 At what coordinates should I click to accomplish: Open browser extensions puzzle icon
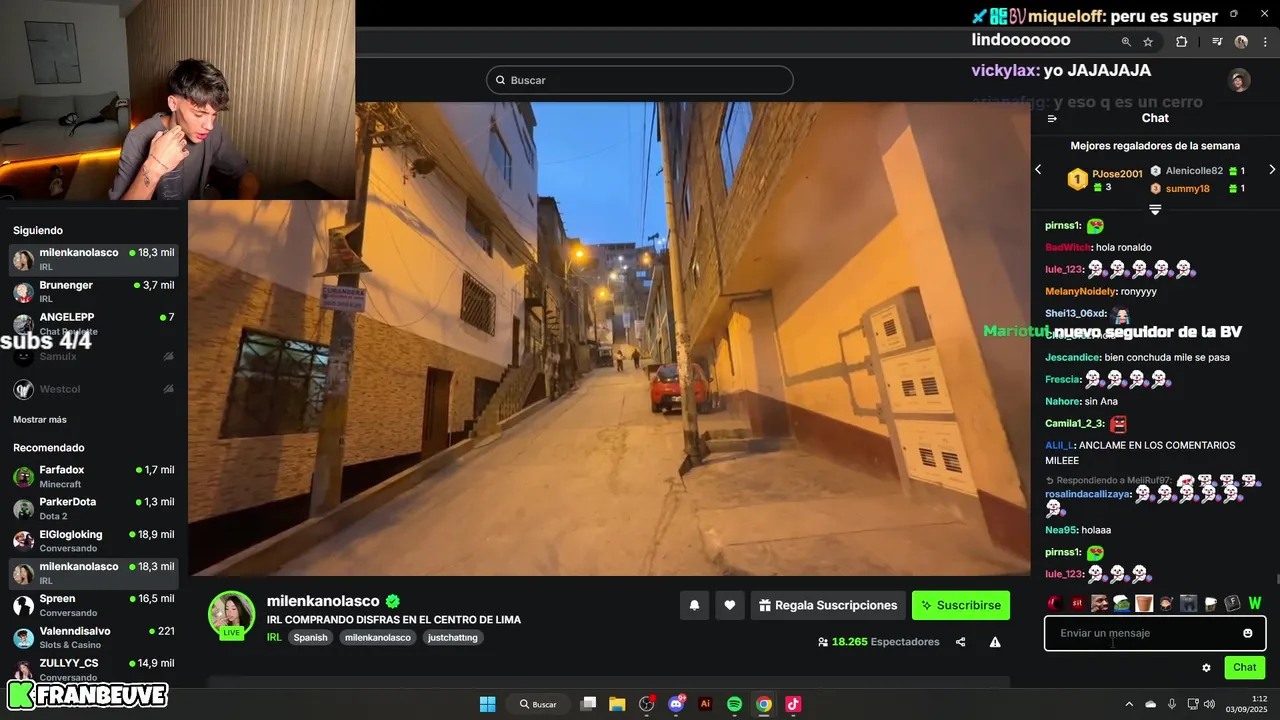click(x=1181, y=42)
